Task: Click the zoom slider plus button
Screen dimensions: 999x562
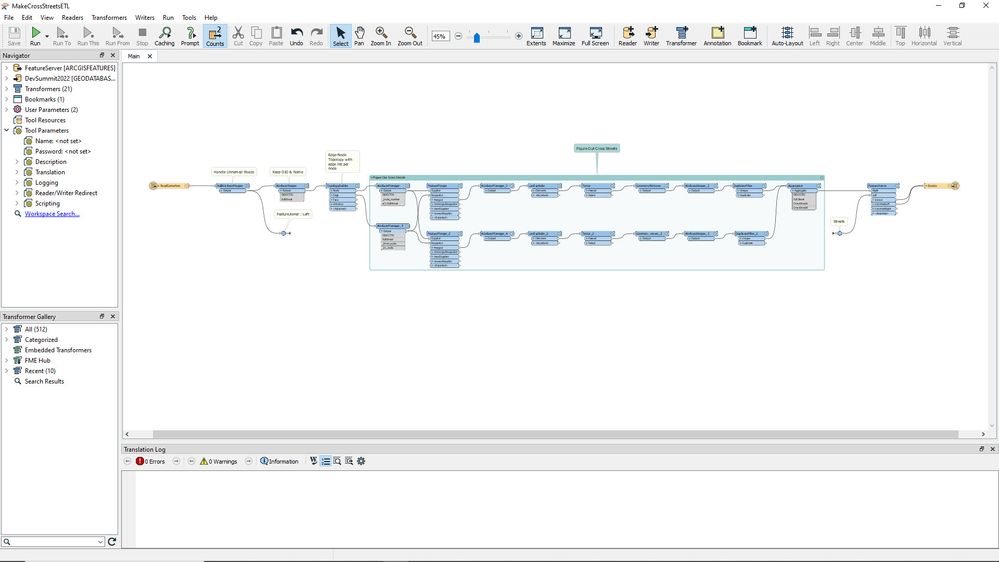Action: coord(519,36)
